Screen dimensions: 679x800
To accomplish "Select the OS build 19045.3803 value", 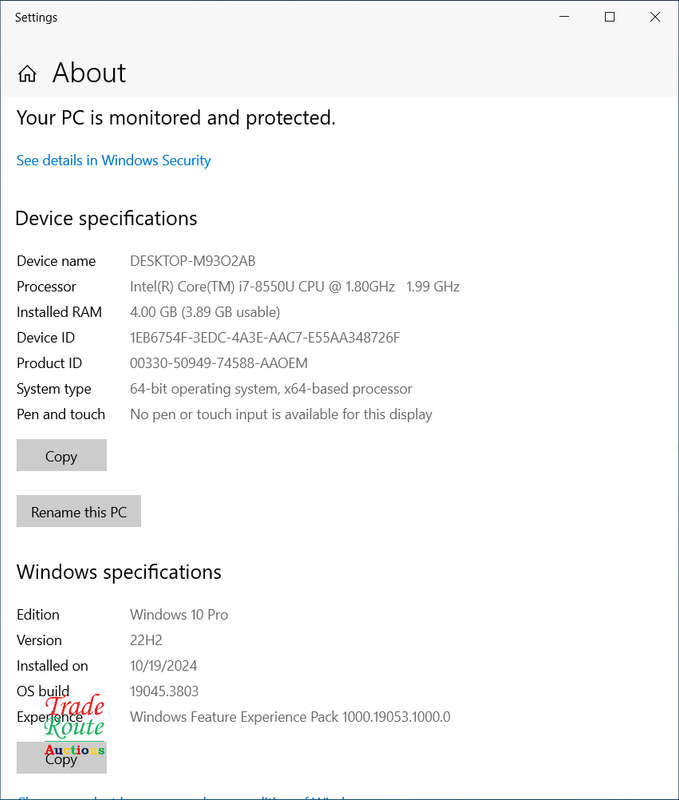I will click(x=164, y=691).
